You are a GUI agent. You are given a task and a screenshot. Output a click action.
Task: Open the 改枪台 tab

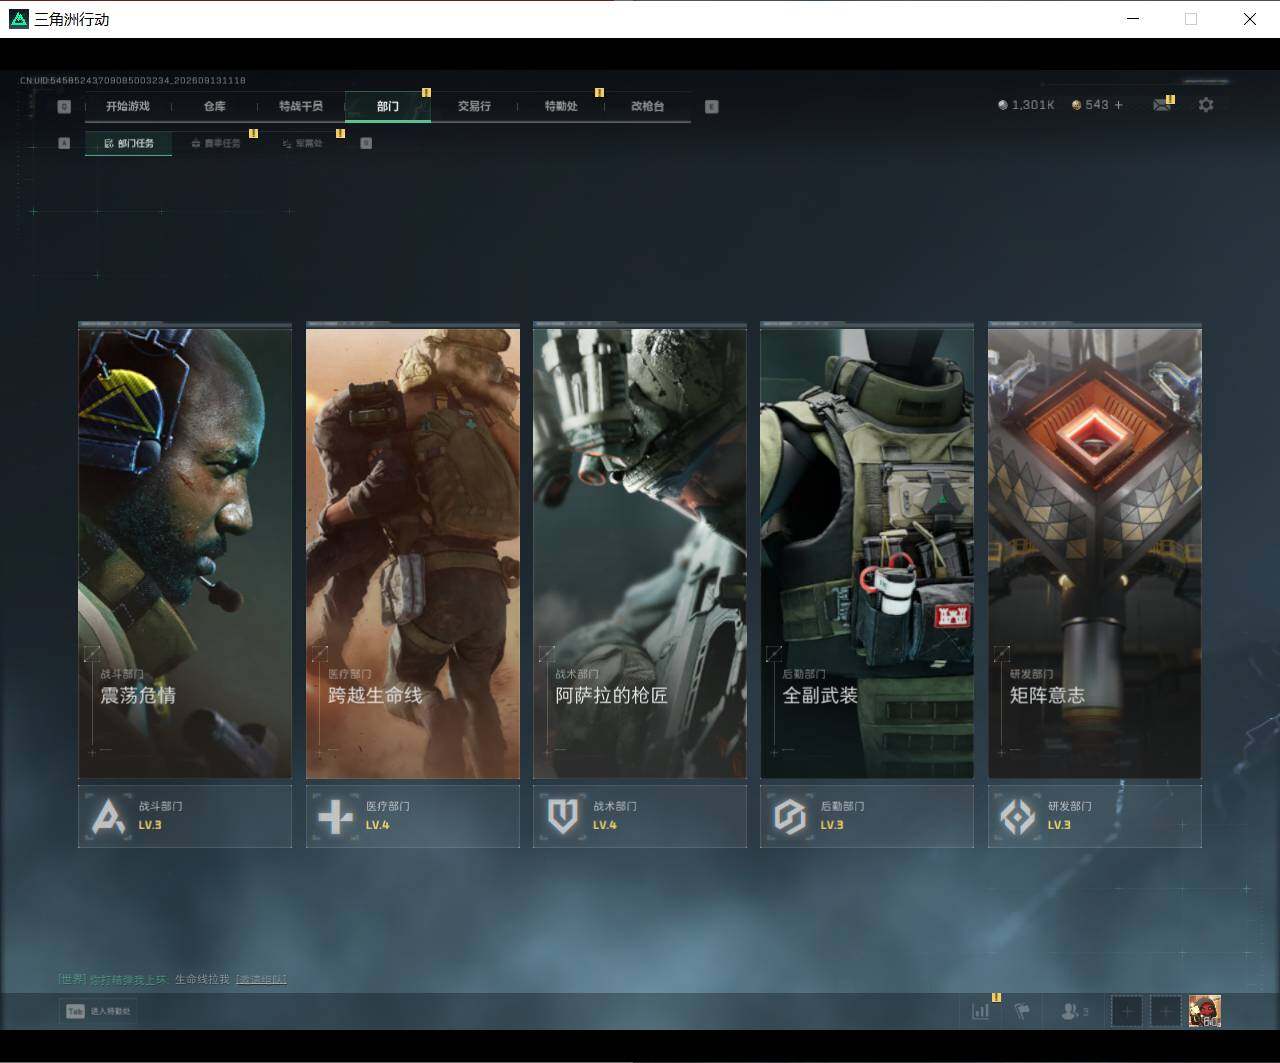[647, 106]
